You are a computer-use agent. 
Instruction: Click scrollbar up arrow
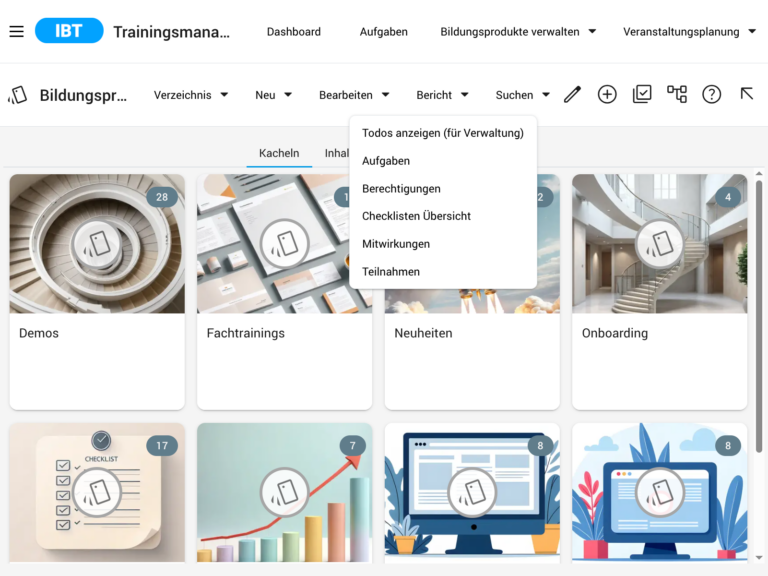[x=759, y=174]
